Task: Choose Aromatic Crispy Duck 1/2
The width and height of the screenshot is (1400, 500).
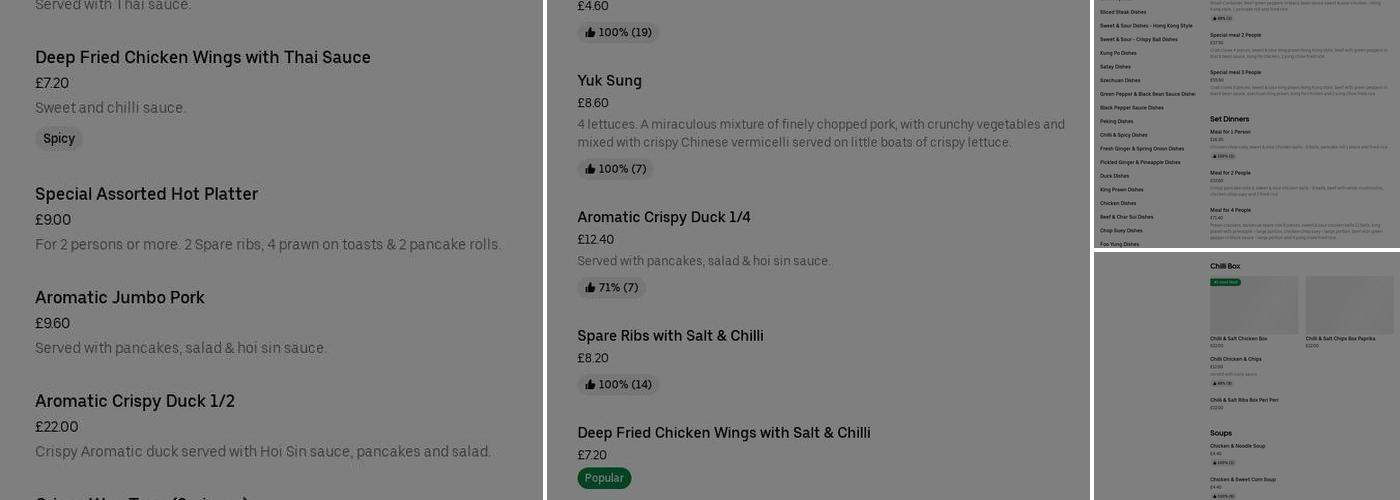Action: (135, 401)
